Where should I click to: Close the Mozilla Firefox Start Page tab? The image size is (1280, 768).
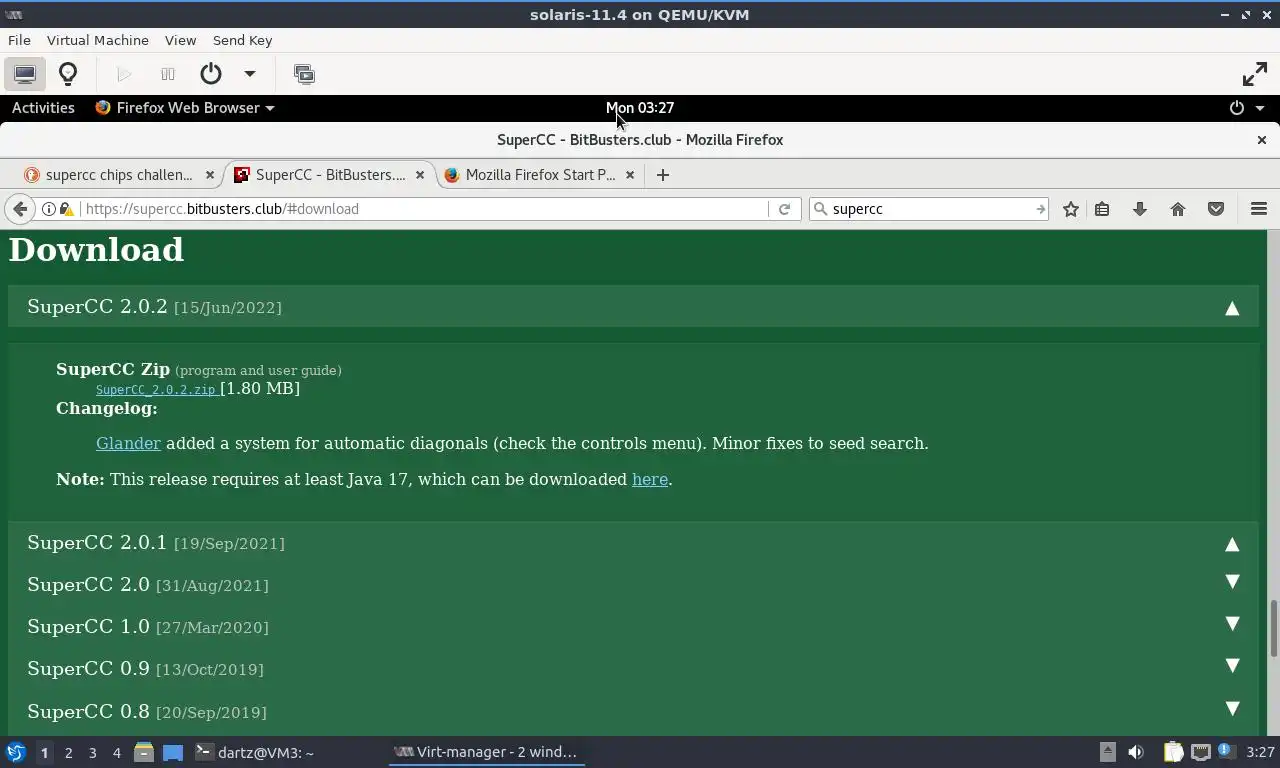point(629,174)
